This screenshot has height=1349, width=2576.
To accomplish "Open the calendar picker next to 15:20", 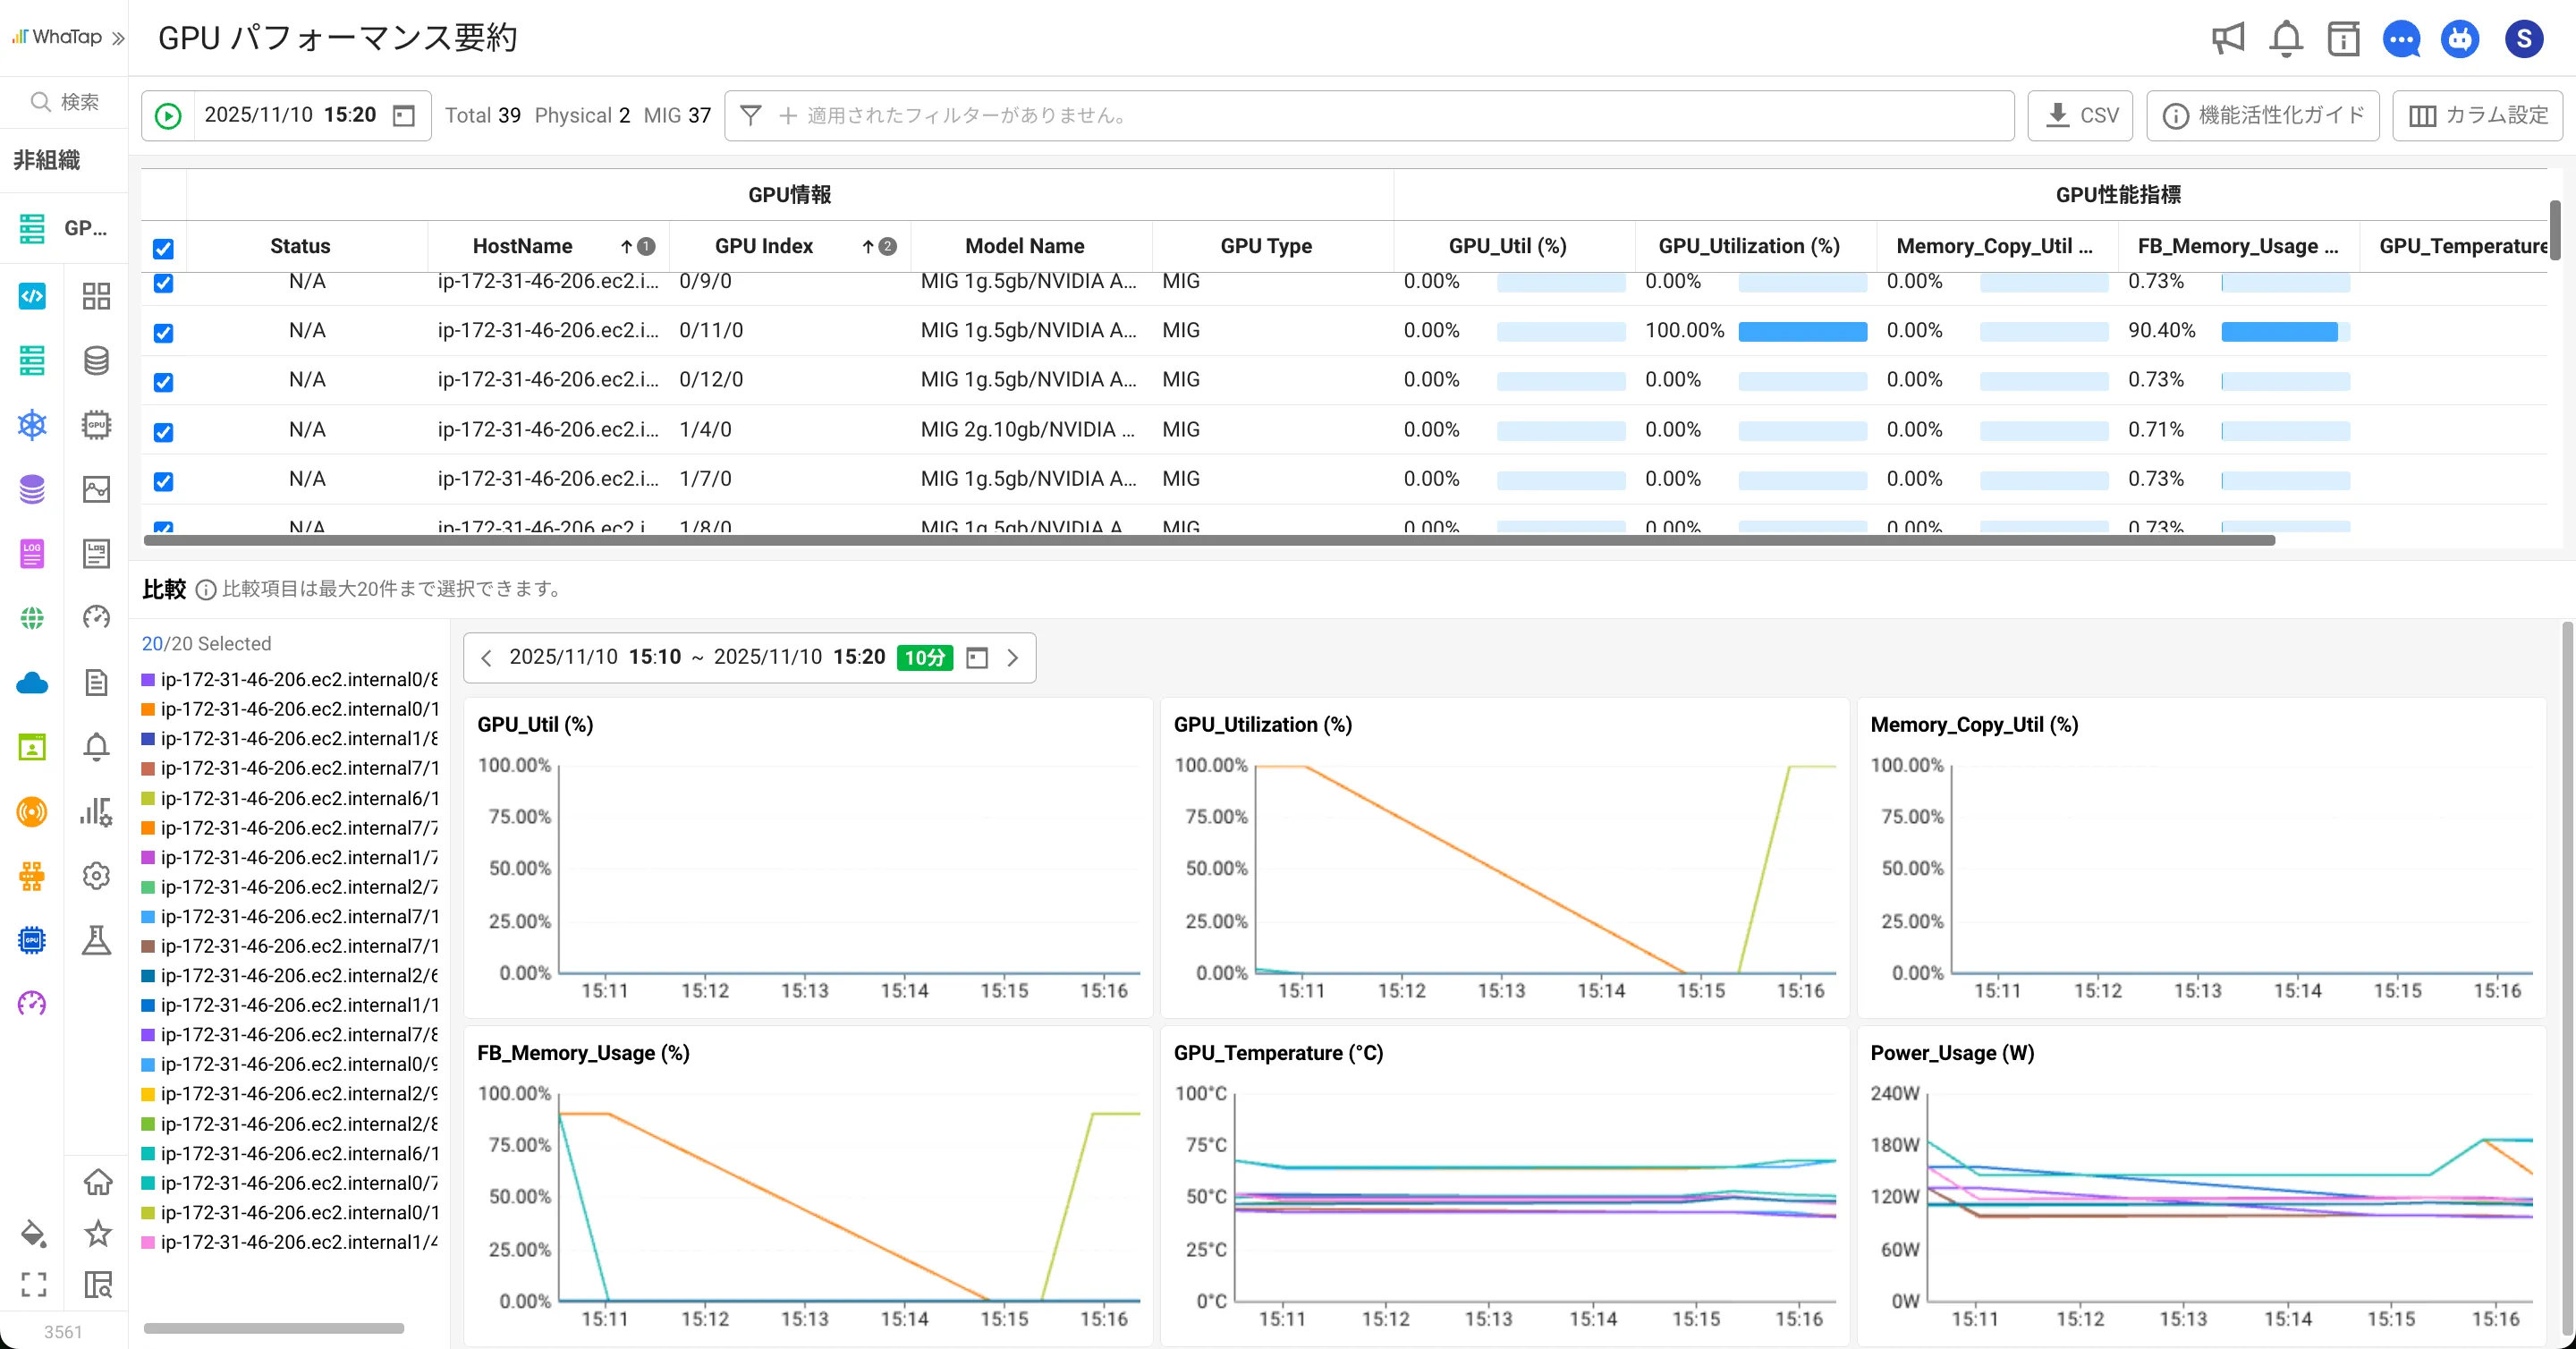I will (403, 116).
